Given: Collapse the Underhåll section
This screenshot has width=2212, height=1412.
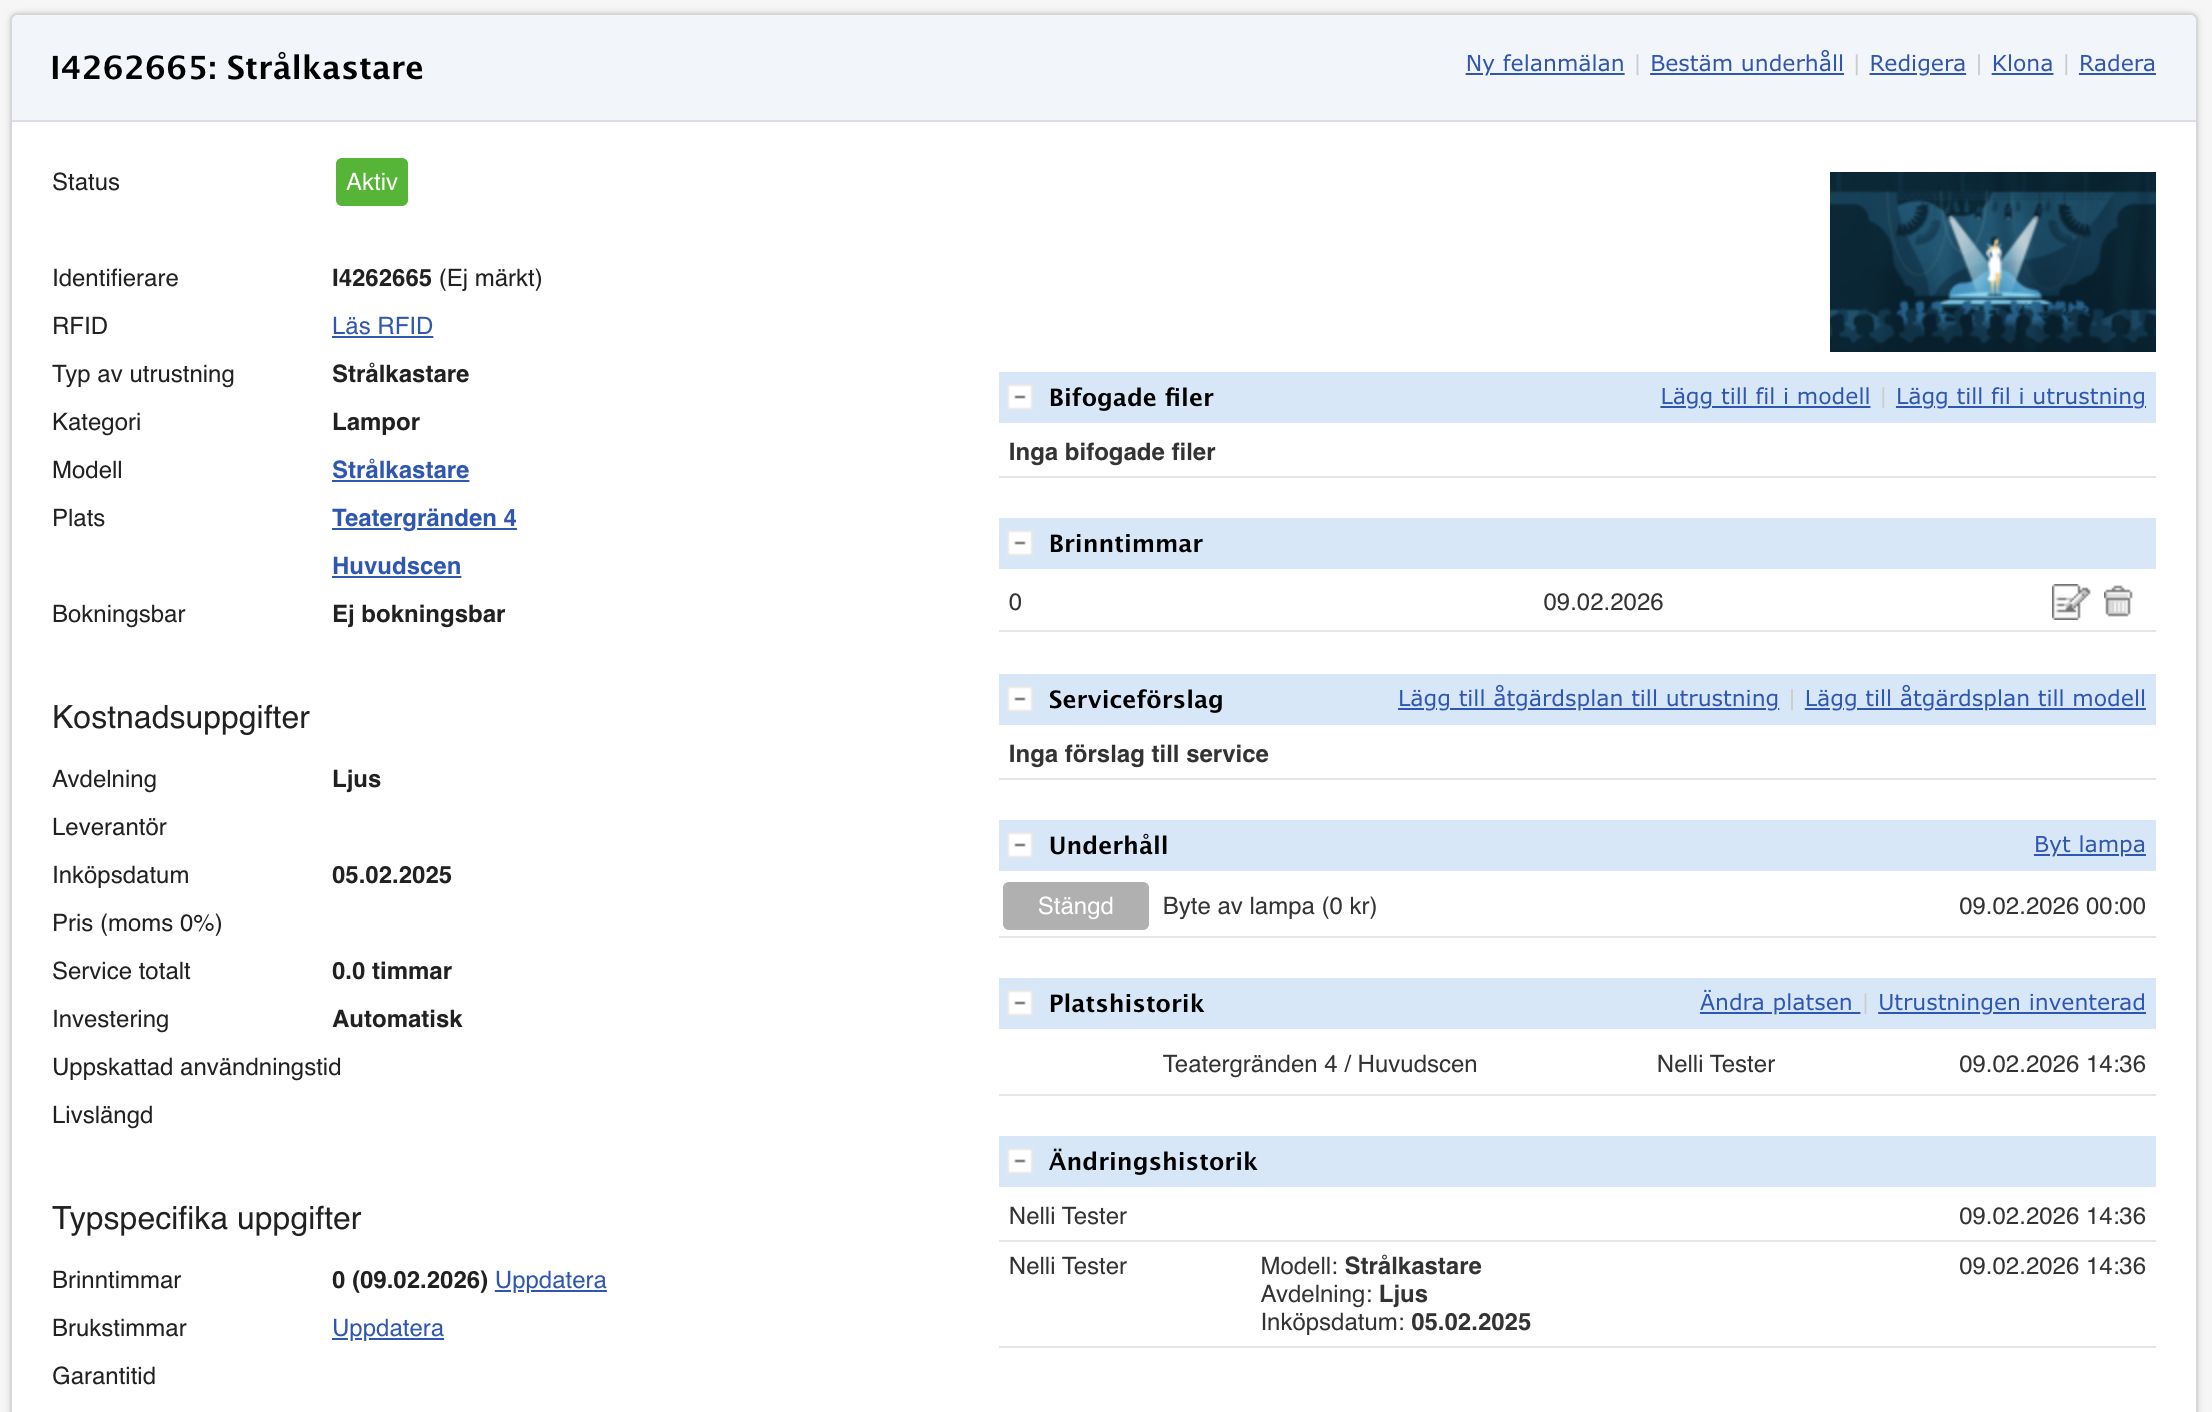Looking at the screenshot, I should click(1020, 845).
